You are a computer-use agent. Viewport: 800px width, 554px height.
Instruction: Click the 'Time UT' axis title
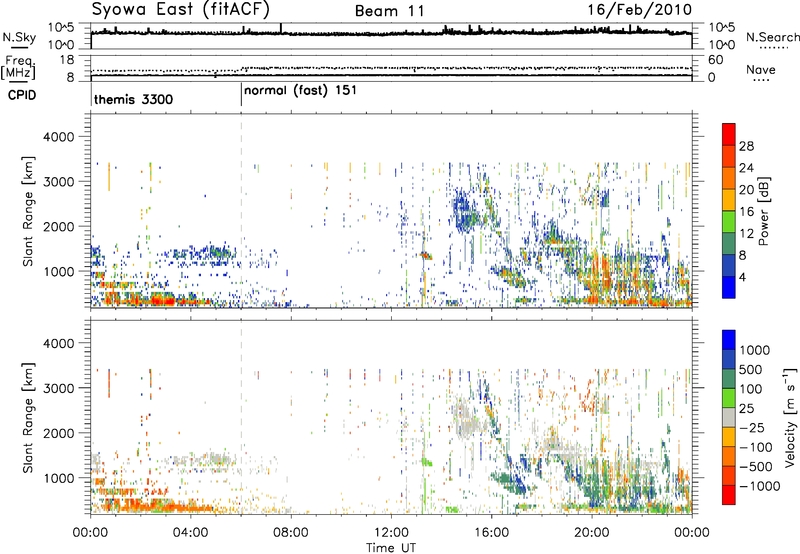pyautogui.click(x=391, y=547)
